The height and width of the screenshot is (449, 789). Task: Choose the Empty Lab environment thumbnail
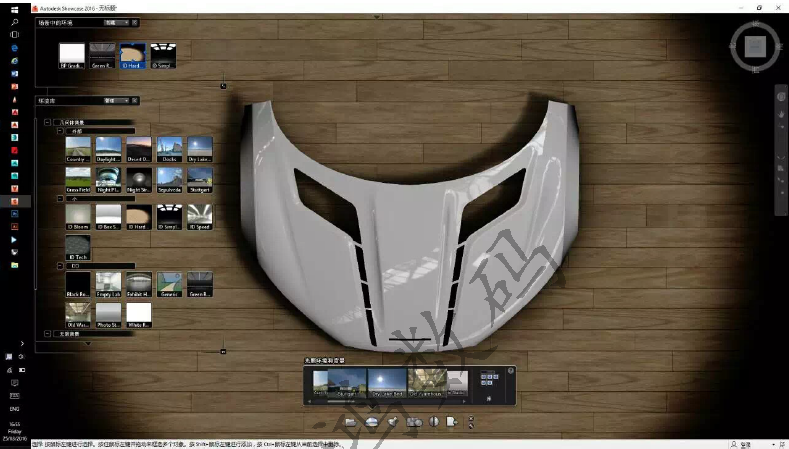click(x=108, y=284)
